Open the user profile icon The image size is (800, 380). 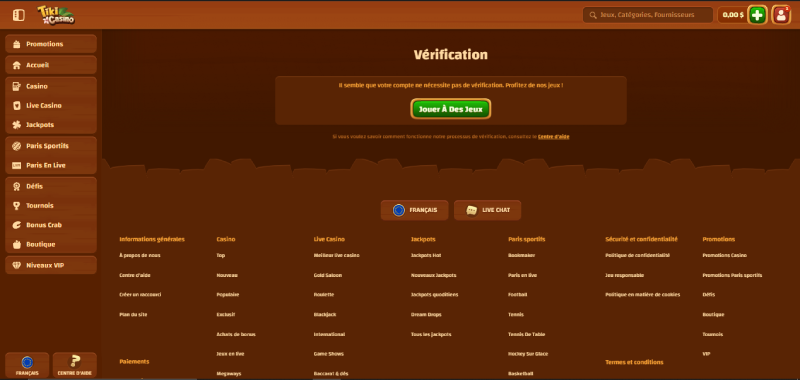(781, 15)
